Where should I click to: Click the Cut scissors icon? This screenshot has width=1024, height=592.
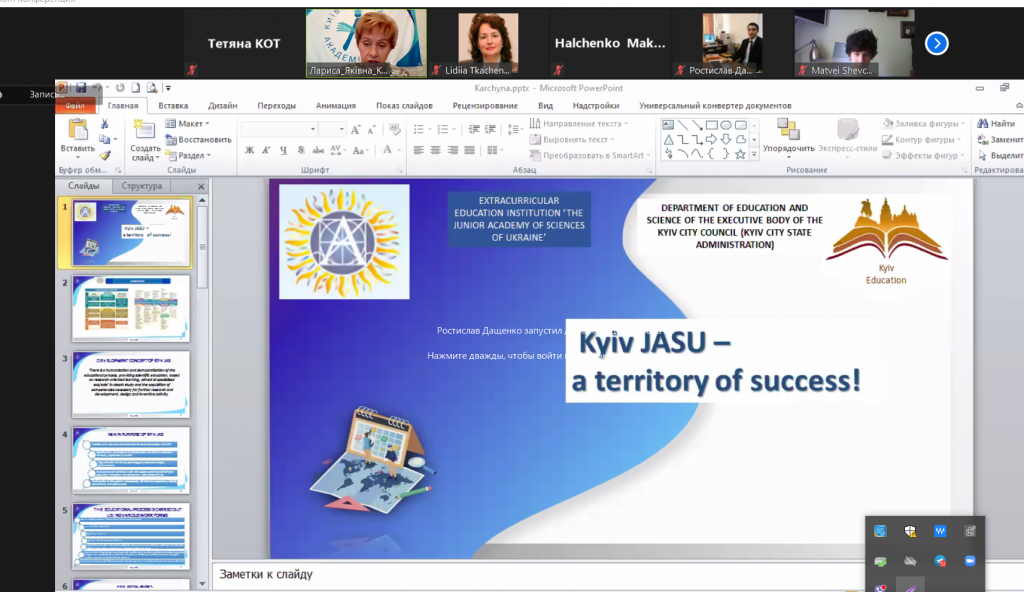pos(104,123)
